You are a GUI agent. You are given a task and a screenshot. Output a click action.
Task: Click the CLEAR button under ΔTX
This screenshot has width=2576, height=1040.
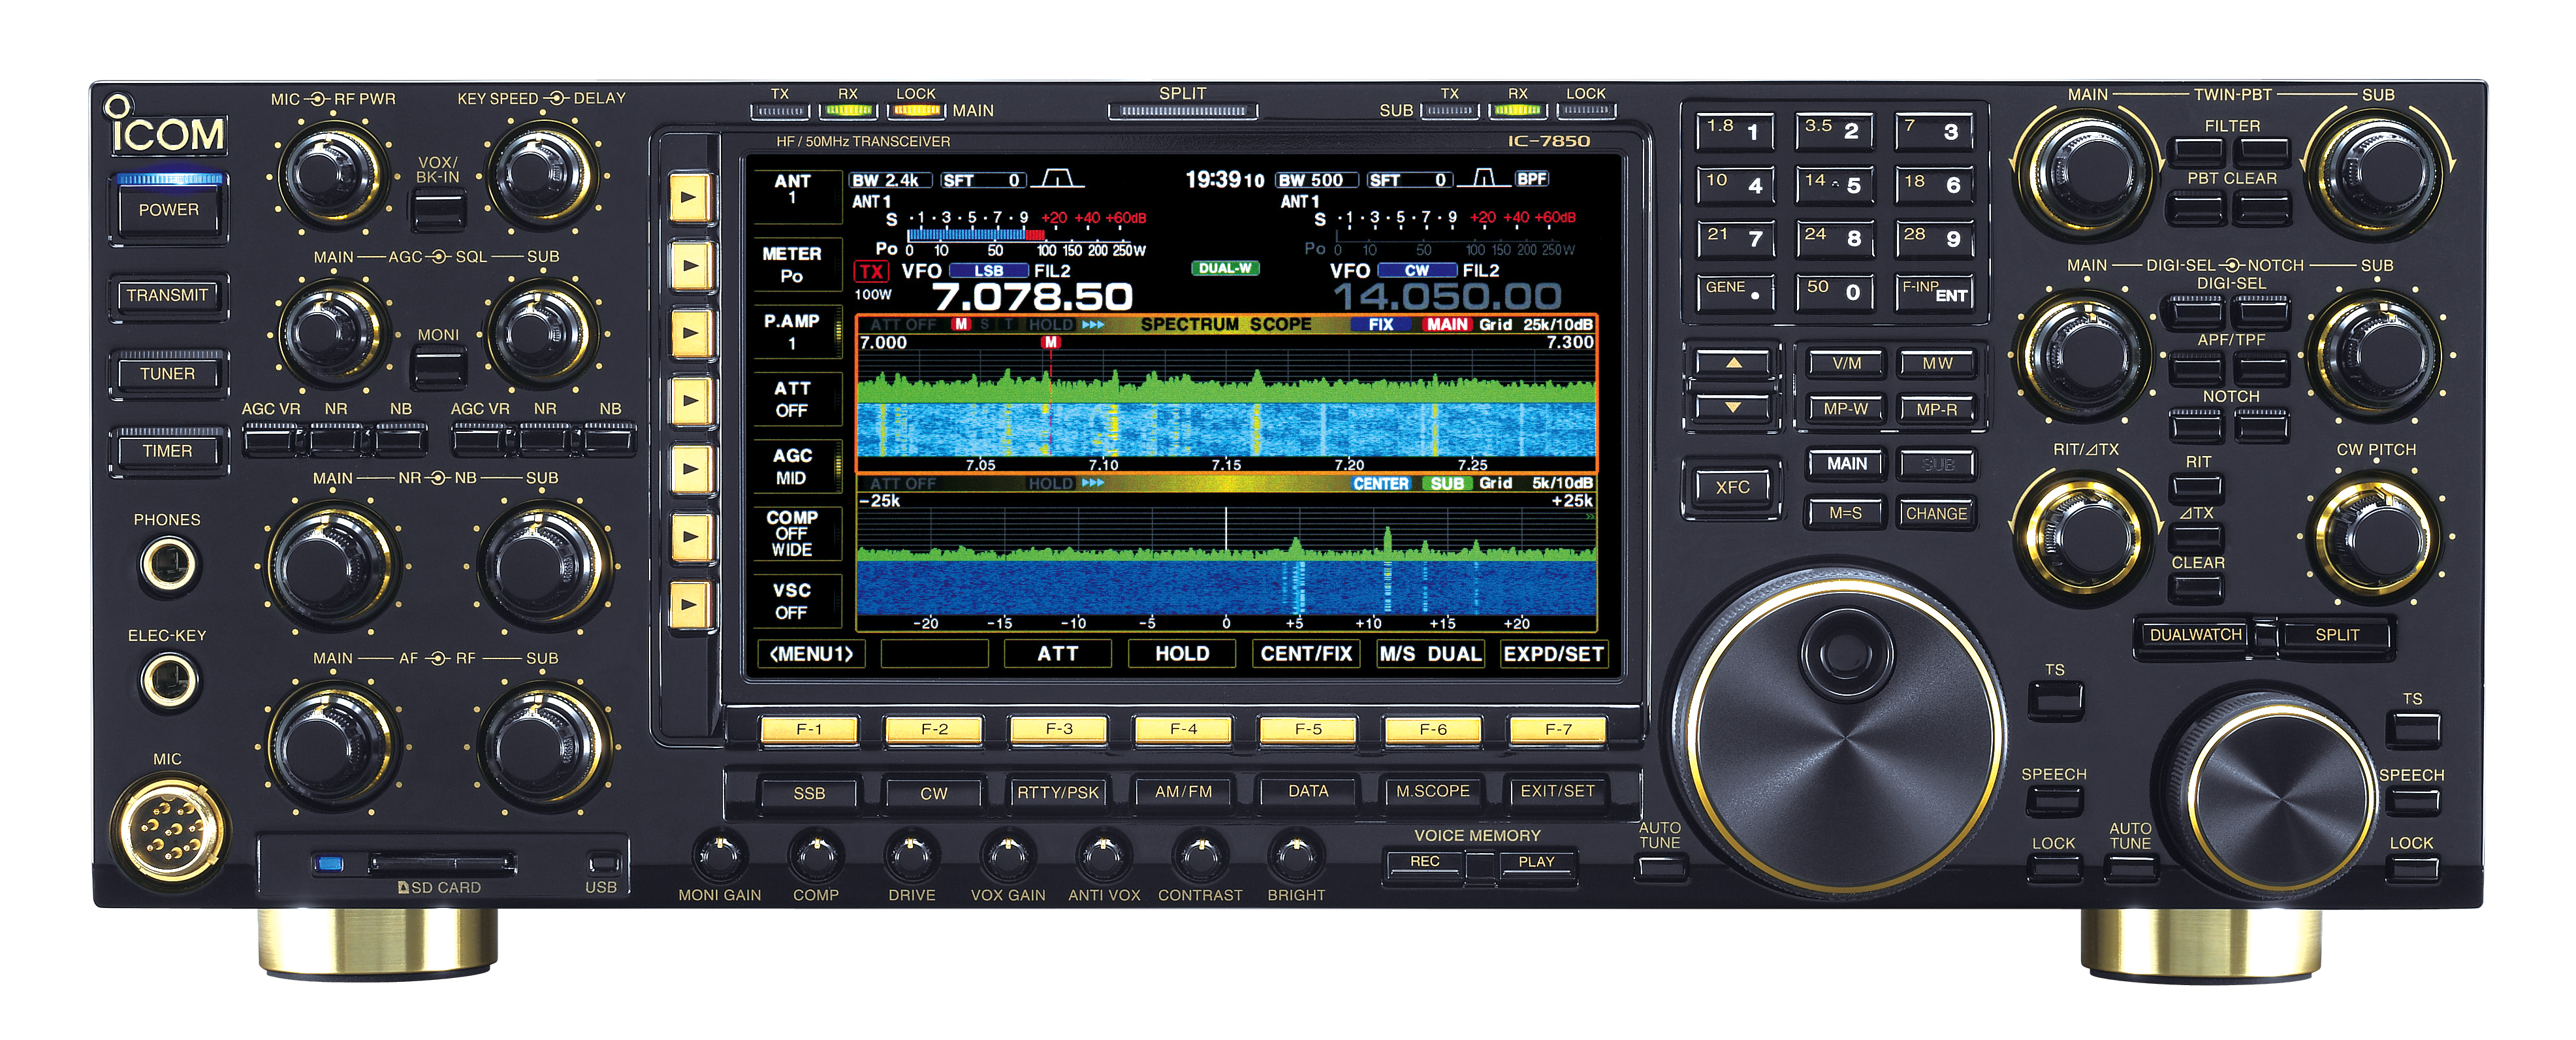click(2197, 588)
